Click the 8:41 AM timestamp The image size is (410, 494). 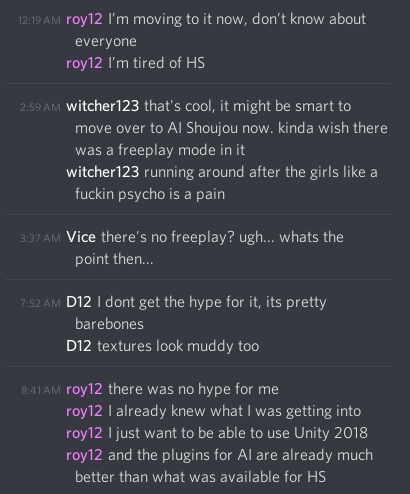(x=41, y=390)
